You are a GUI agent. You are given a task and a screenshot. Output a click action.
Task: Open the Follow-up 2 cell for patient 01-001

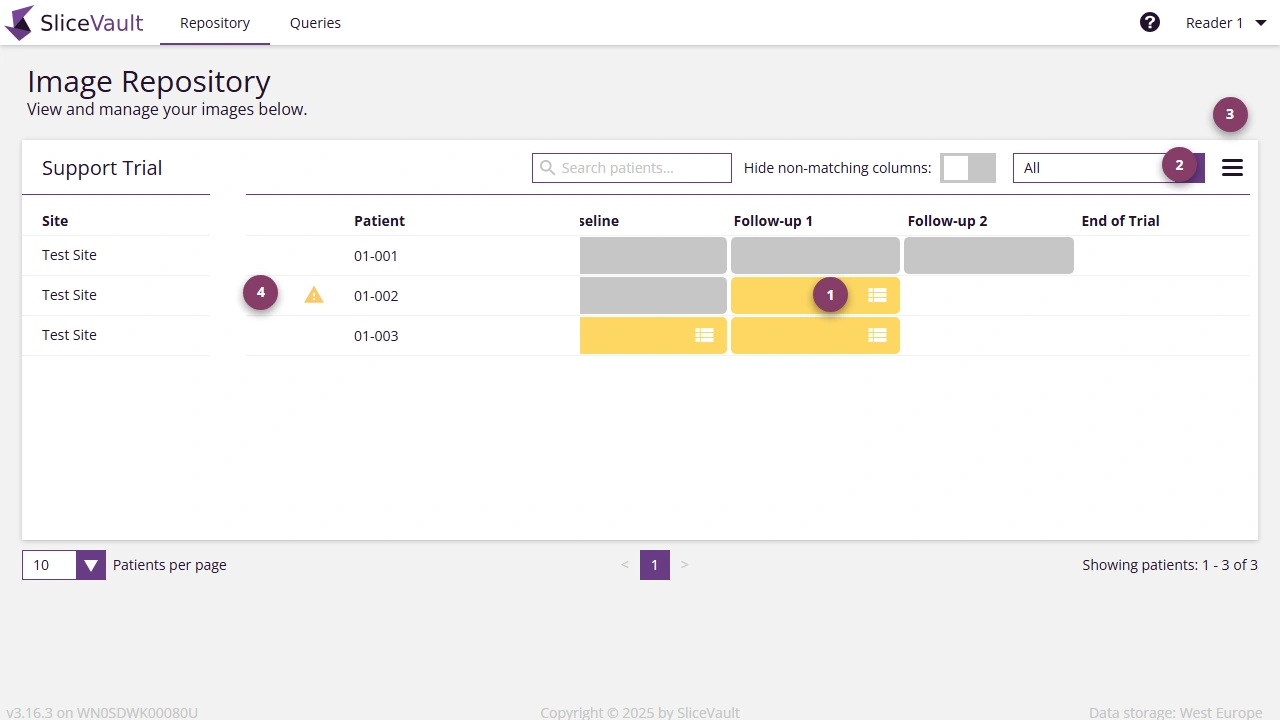(988, 255)
